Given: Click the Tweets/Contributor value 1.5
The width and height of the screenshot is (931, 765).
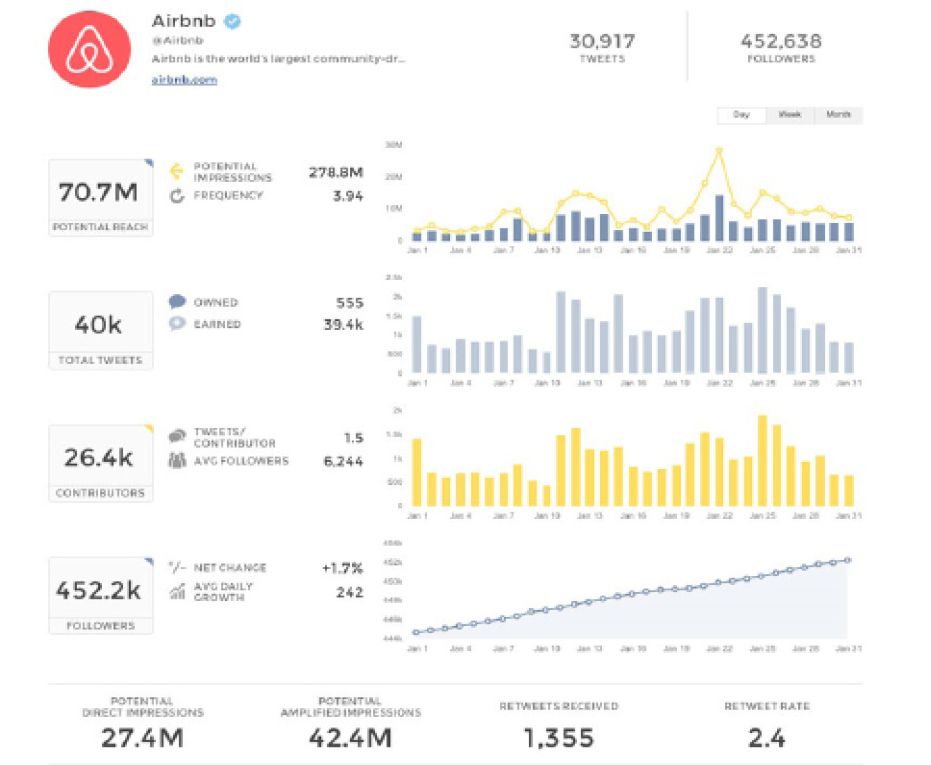Looking at the screenshot, I should coord(353,438).
